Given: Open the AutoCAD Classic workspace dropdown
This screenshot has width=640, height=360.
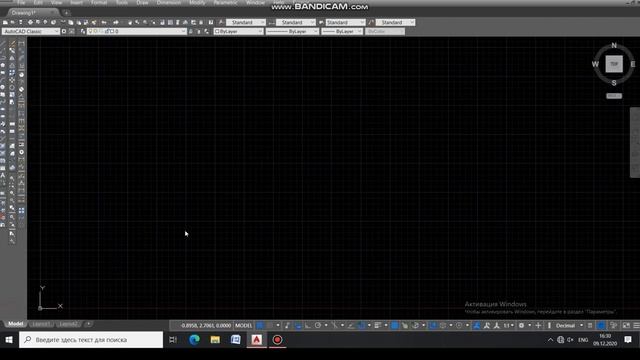Looking at the screenshot, I should [31, 31].
